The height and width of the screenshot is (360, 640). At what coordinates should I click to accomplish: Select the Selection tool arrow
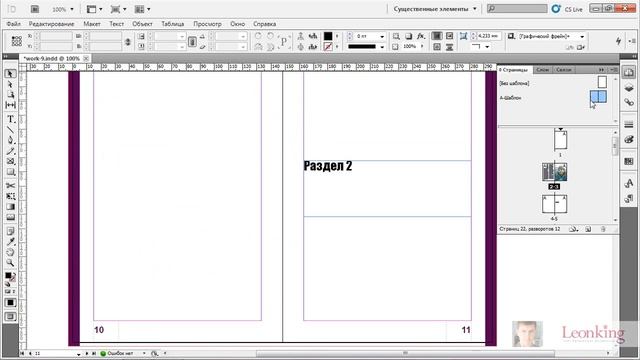pos(11,74)
